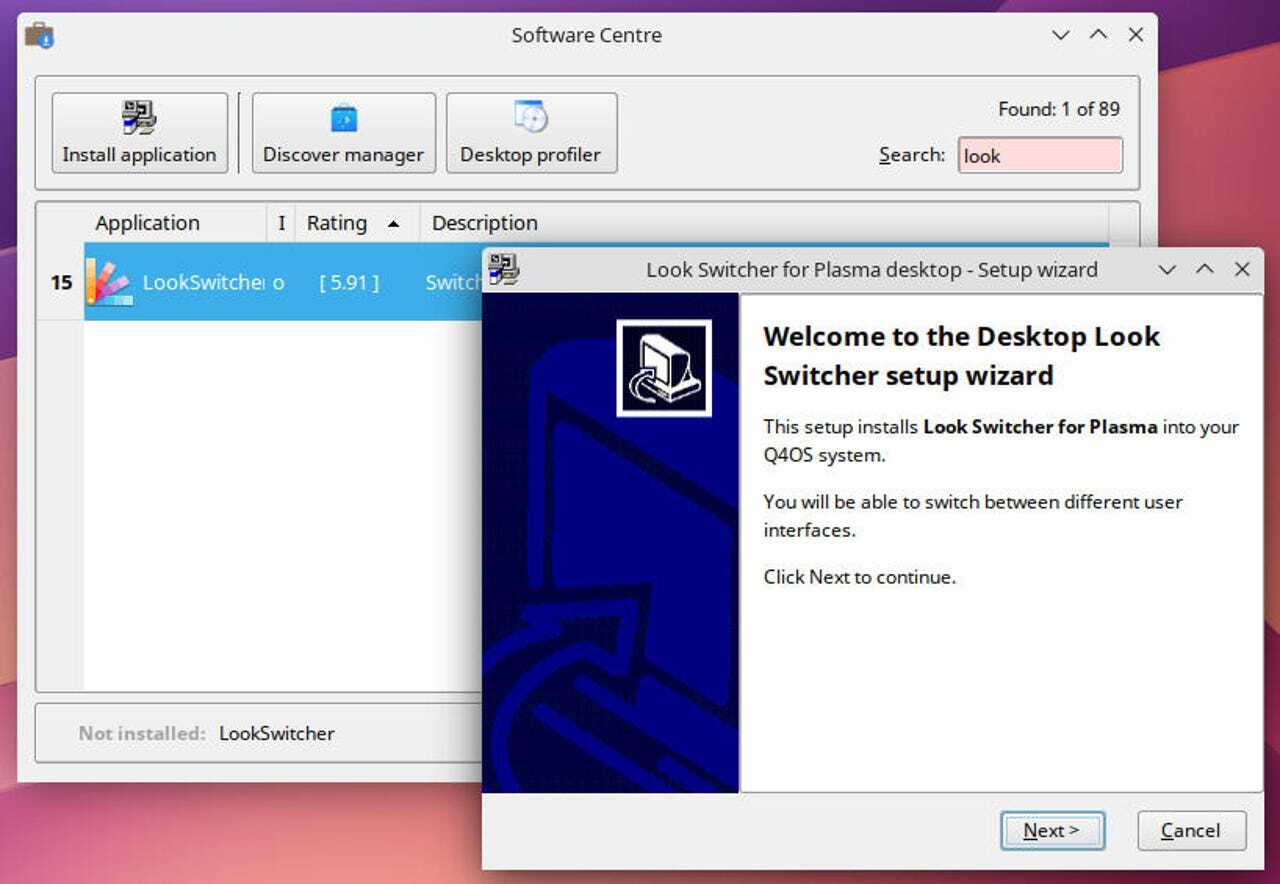Close the Software Centre window
The image size is (1280, 884).
pyautogui.click(x=1136, y=35)
